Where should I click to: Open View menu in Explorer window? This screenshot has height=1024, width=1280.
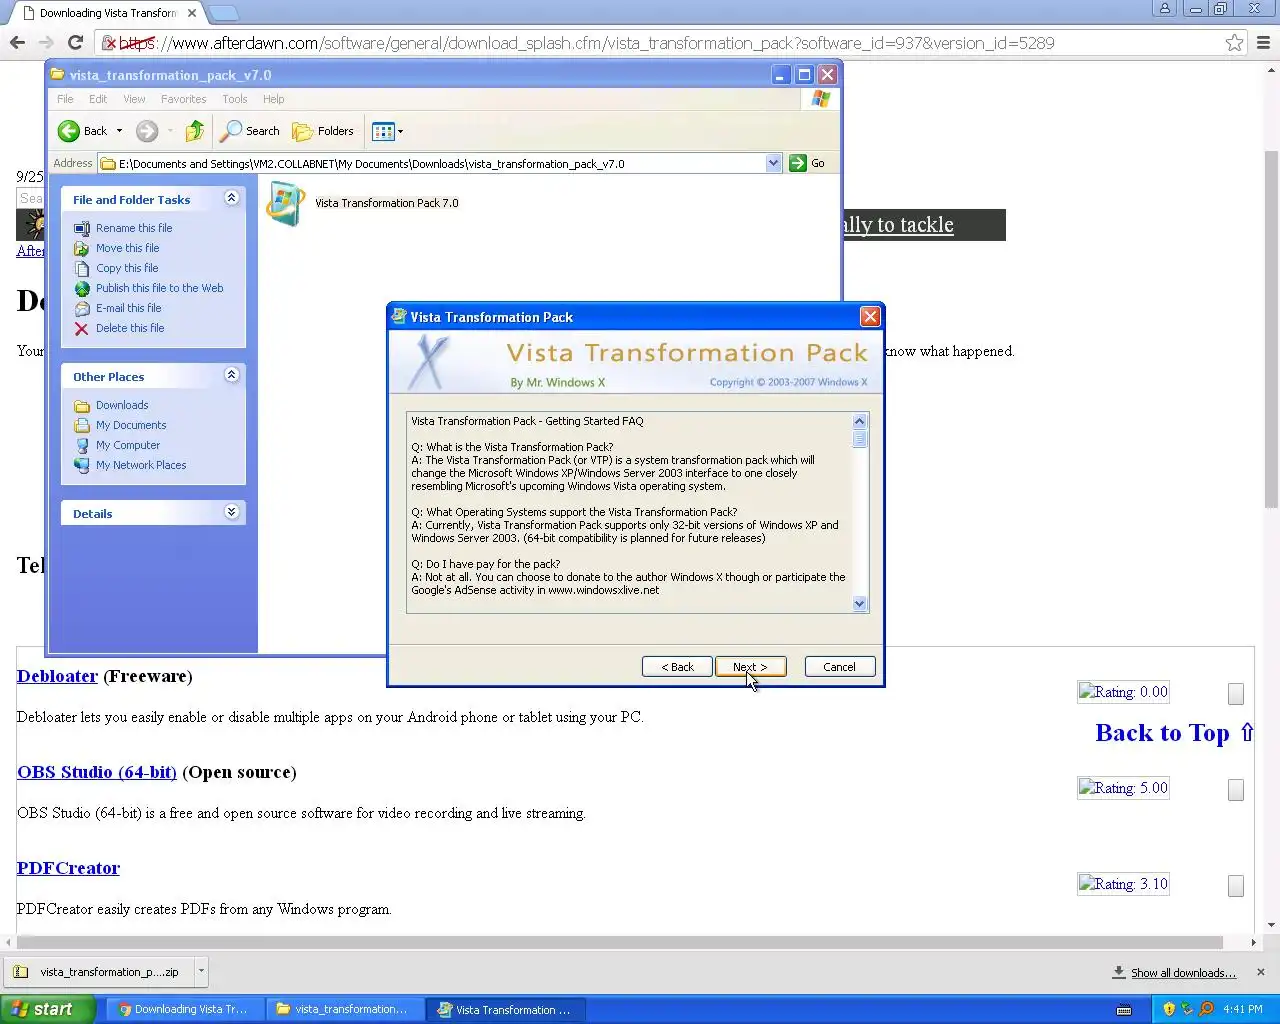pyautogui.click(x=134, y=99)
